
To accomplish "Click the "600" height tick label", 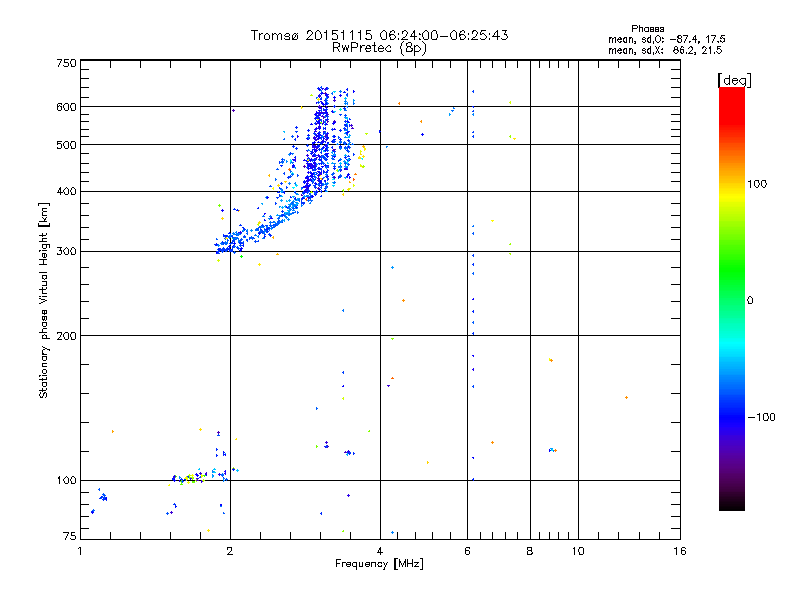I will [x=66, y=107].
